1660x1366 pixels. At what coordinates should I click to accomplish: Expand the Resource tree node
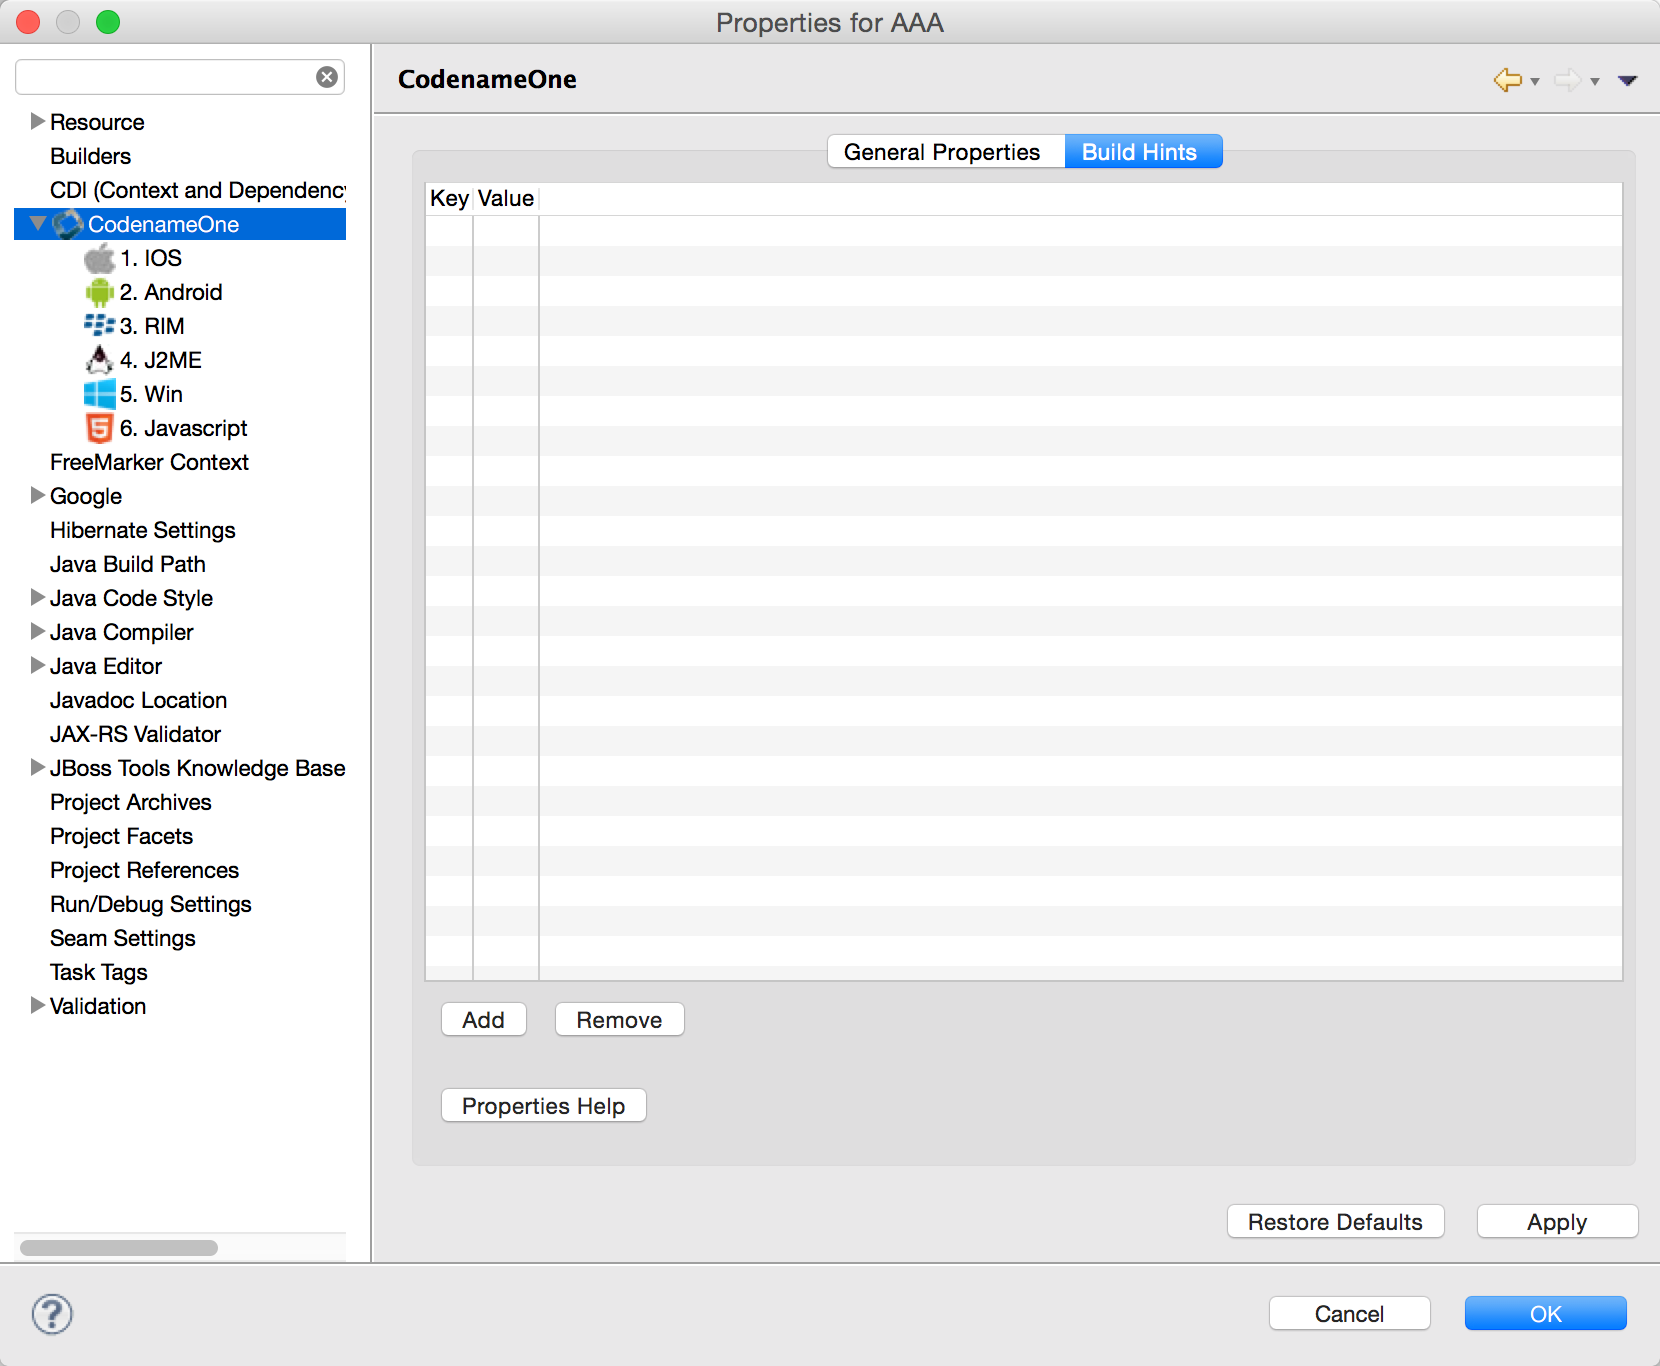[x=38, y=121]
